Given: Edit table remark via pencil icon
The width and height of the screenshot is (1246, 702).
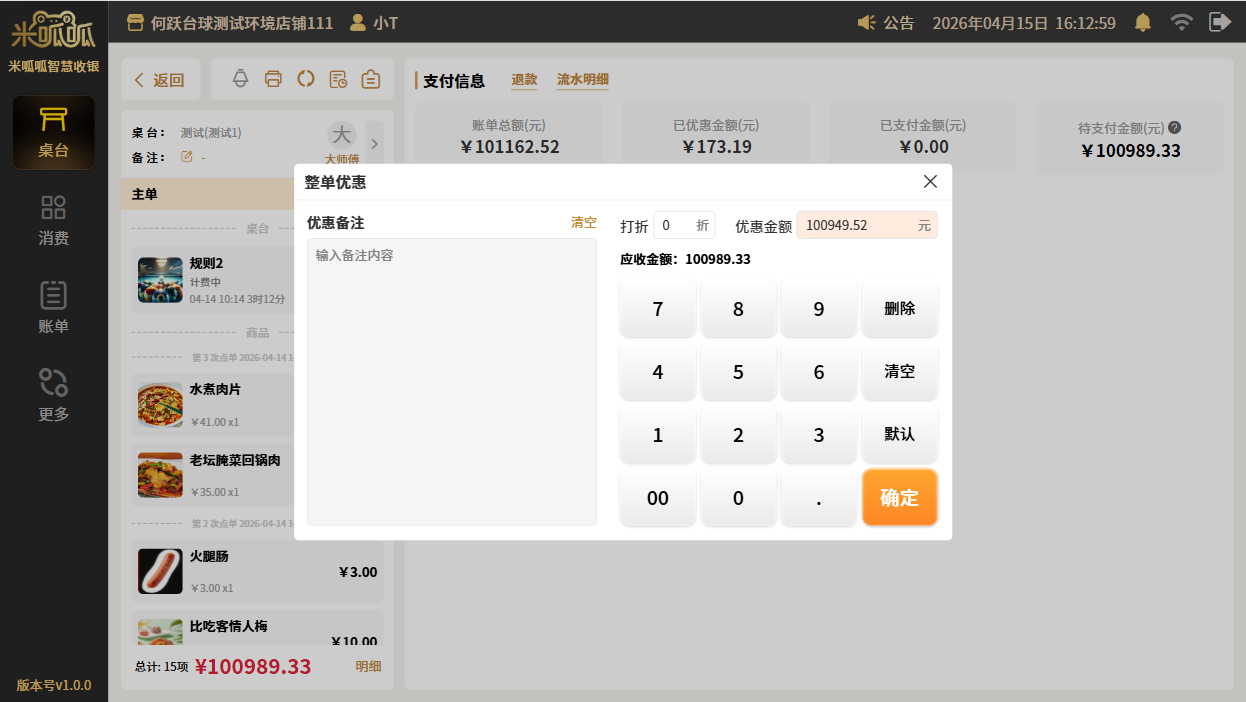Looking at the screenshot, I should point(186,157).
